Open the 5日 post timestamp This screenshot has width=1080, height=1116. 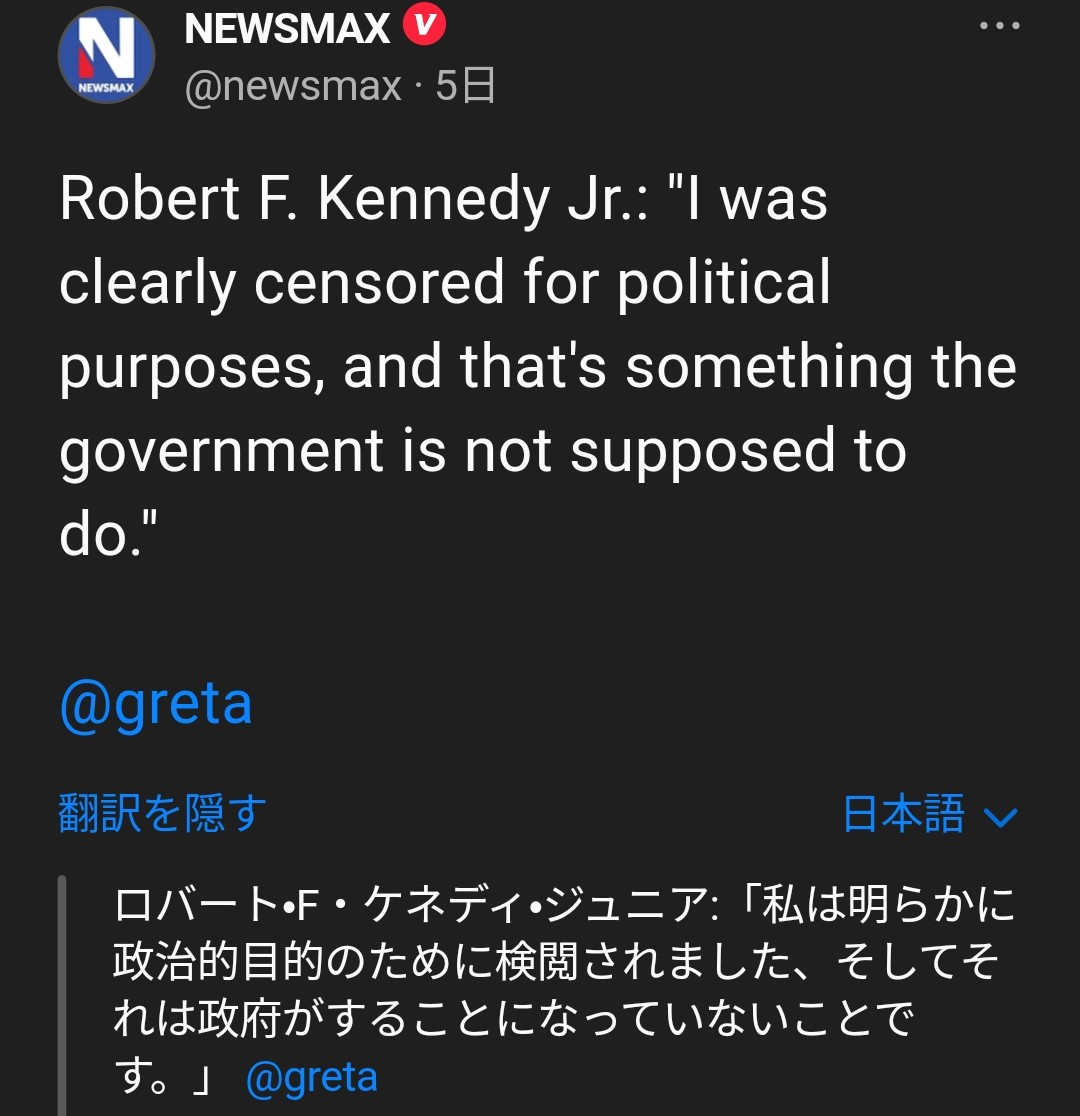tap(466, 85)
